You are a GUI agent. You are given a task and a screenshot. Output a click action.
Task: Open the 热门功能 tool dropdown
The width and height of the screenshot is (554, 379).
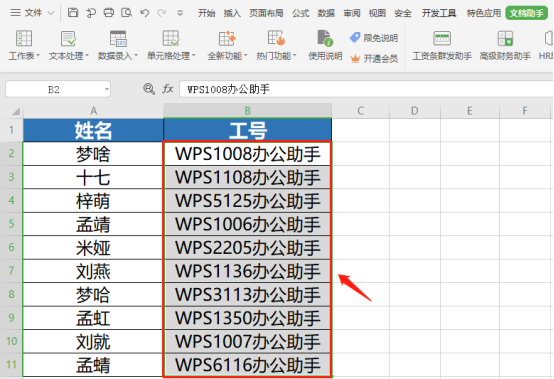point(276,45)
